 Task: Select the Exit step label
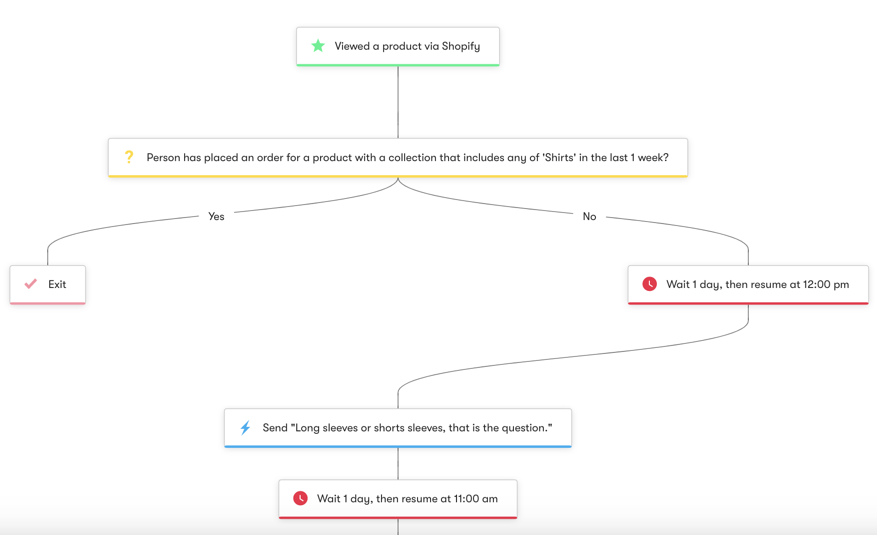click(57, 284)
